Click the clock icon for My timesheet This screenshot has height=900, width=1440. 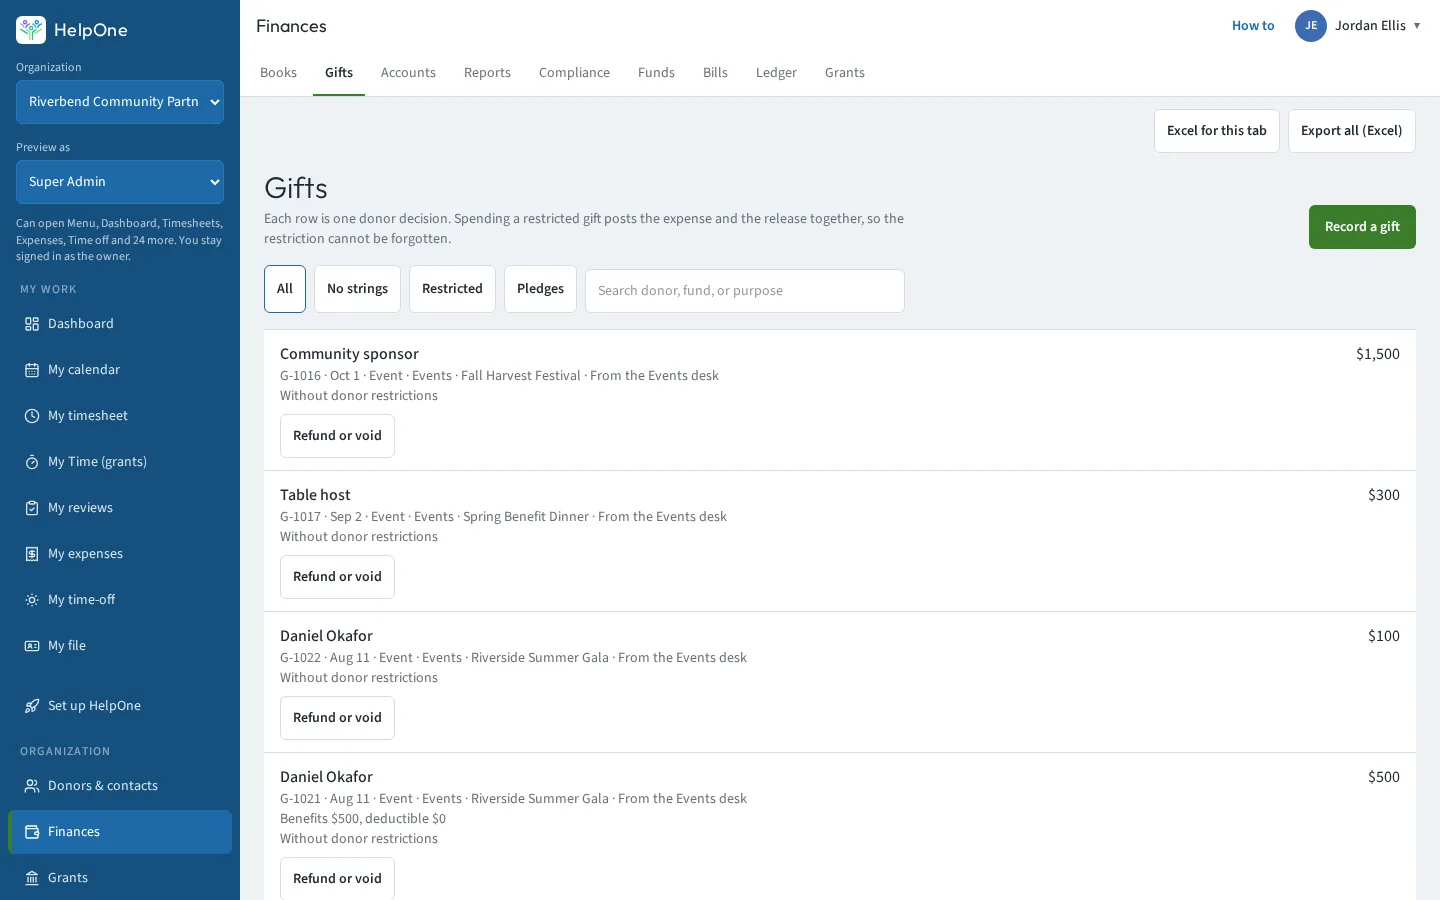tap(32, 416)
